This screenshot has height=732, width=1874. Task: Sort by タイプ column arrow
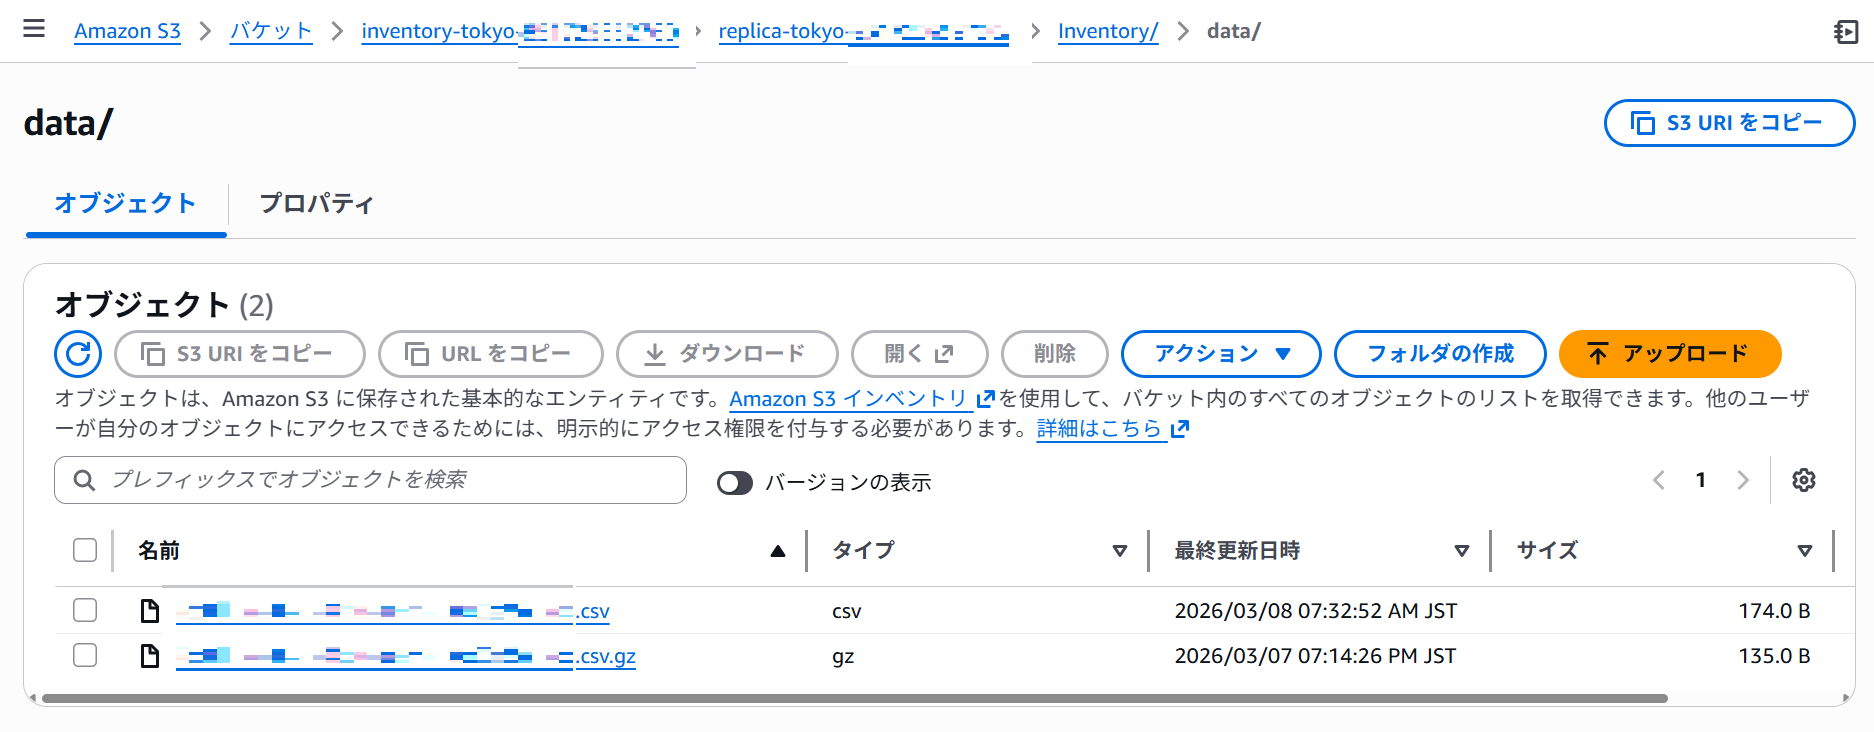tap(1119, 551)
